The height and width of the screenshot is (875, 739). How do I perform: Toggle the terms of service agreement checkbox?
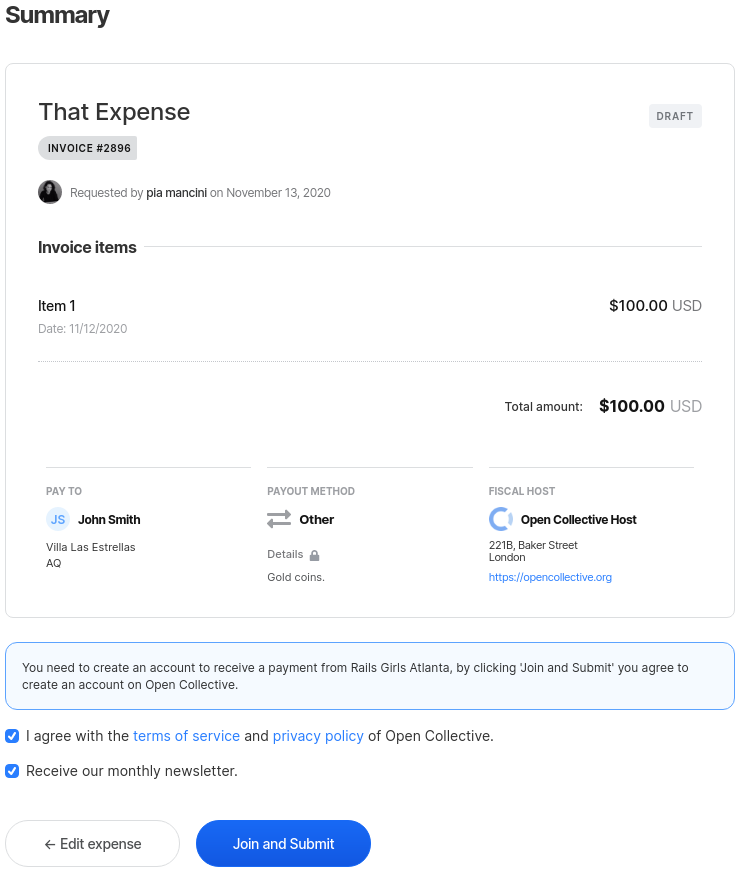pyautogui.click(x=12, y=736)
